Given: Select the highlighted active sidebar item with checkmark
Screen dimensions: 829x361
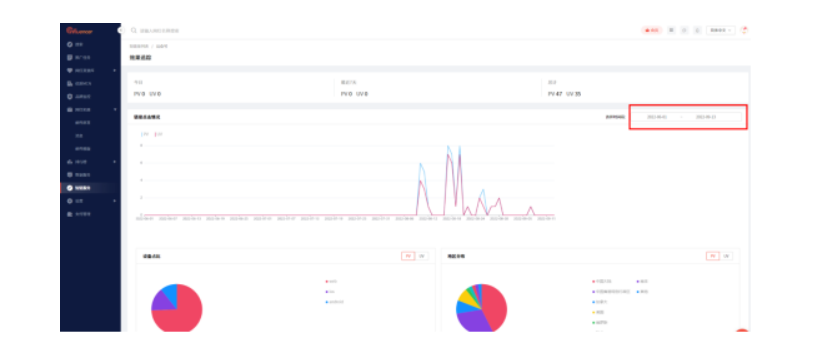Looking at the screenshot, I should 90,188.
